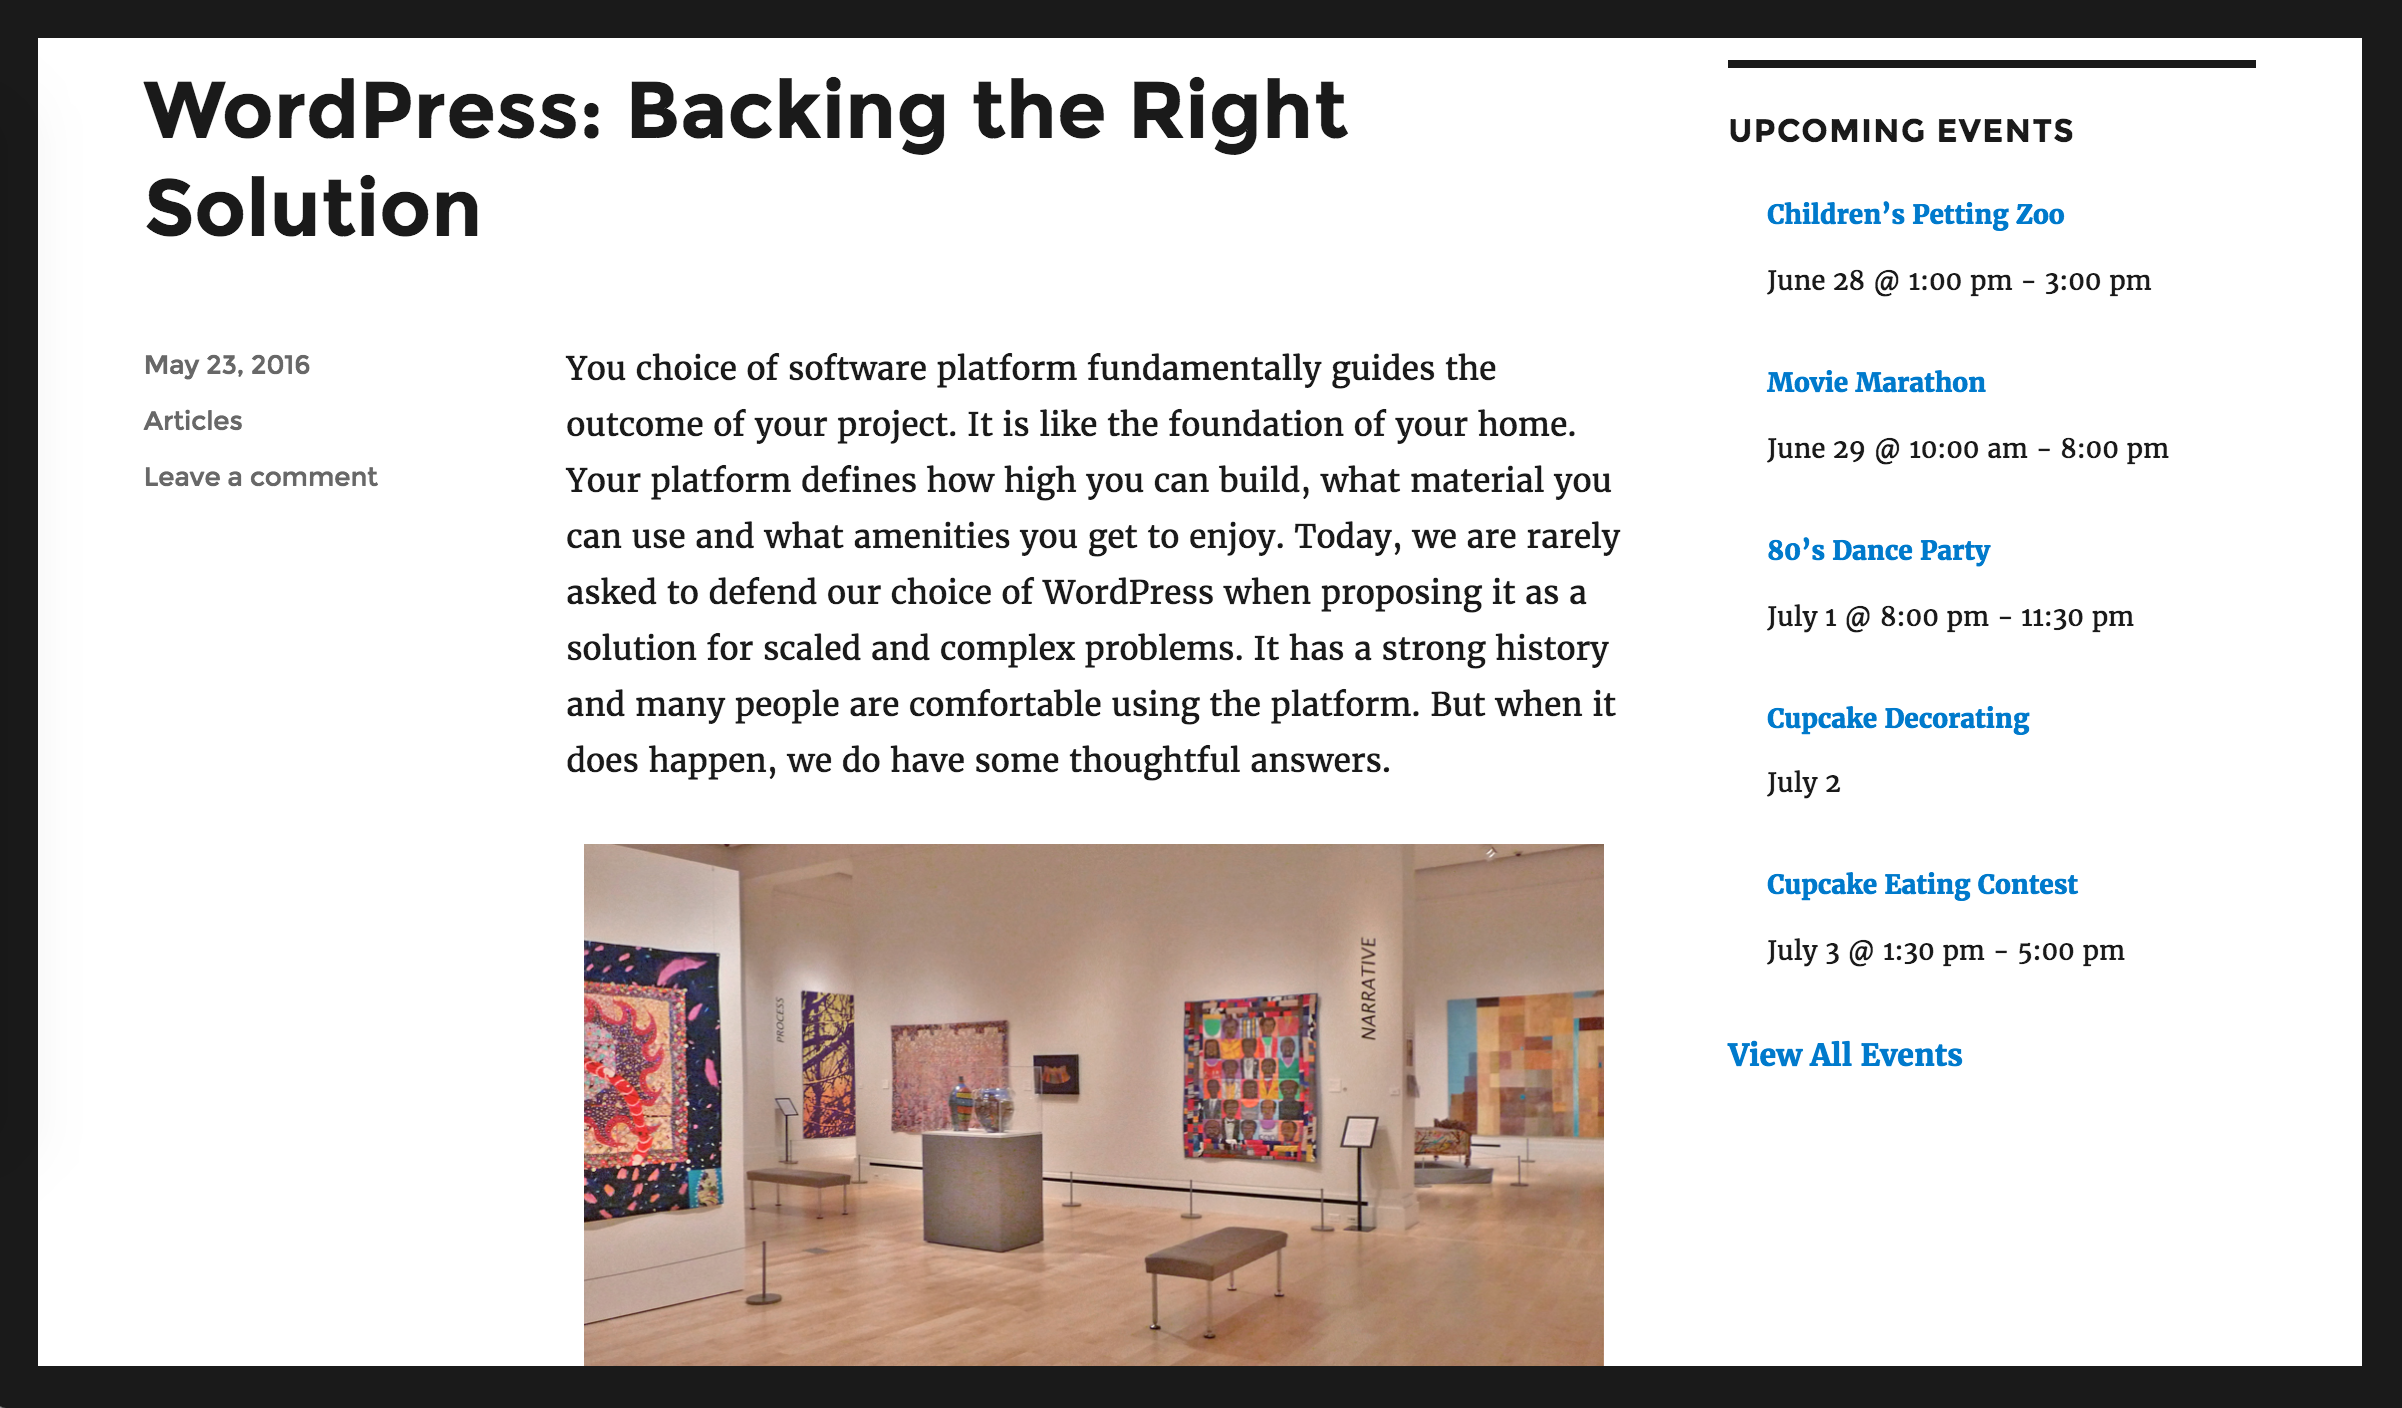Click the Leave a comment link
This screenshot has width=2402, height=1408.
pyautogui.click(x=260, y=477)
